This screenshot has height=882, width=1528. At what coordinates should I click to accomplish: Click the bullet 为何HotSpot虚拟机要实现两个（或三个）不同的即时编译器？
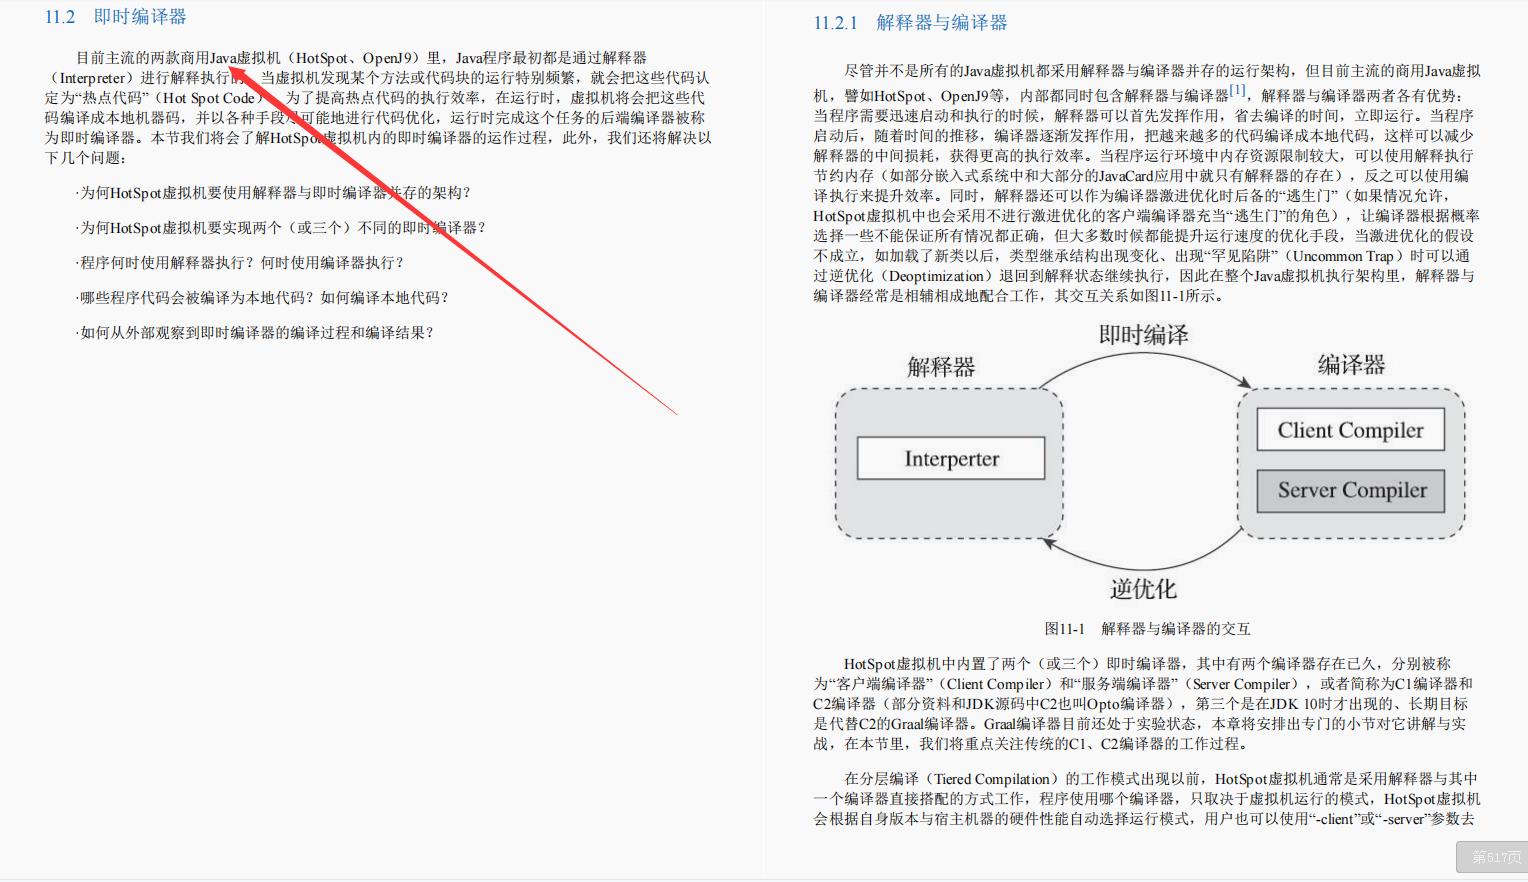[x=280, y=228]
